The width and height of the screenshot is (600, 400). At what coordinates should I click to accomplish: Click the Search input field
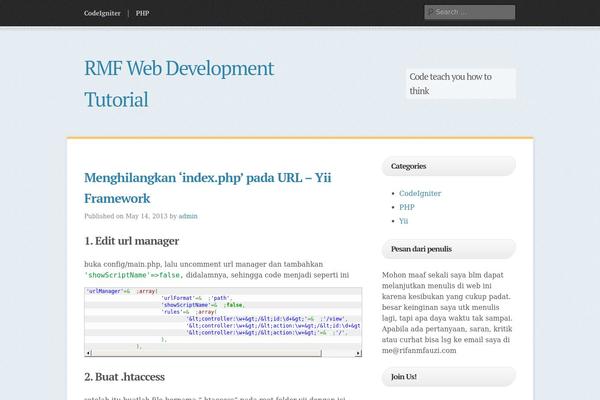470,12
